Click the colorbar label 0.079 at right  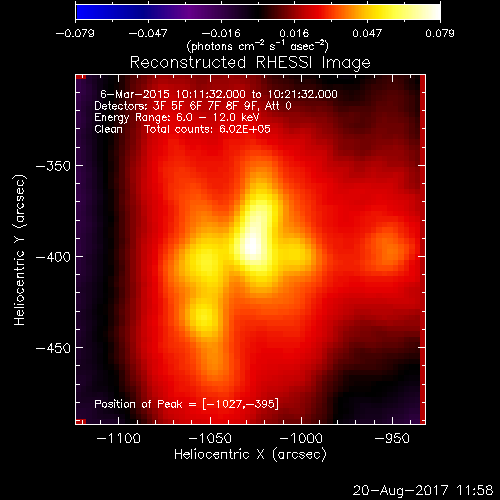[x=440, y=33]
